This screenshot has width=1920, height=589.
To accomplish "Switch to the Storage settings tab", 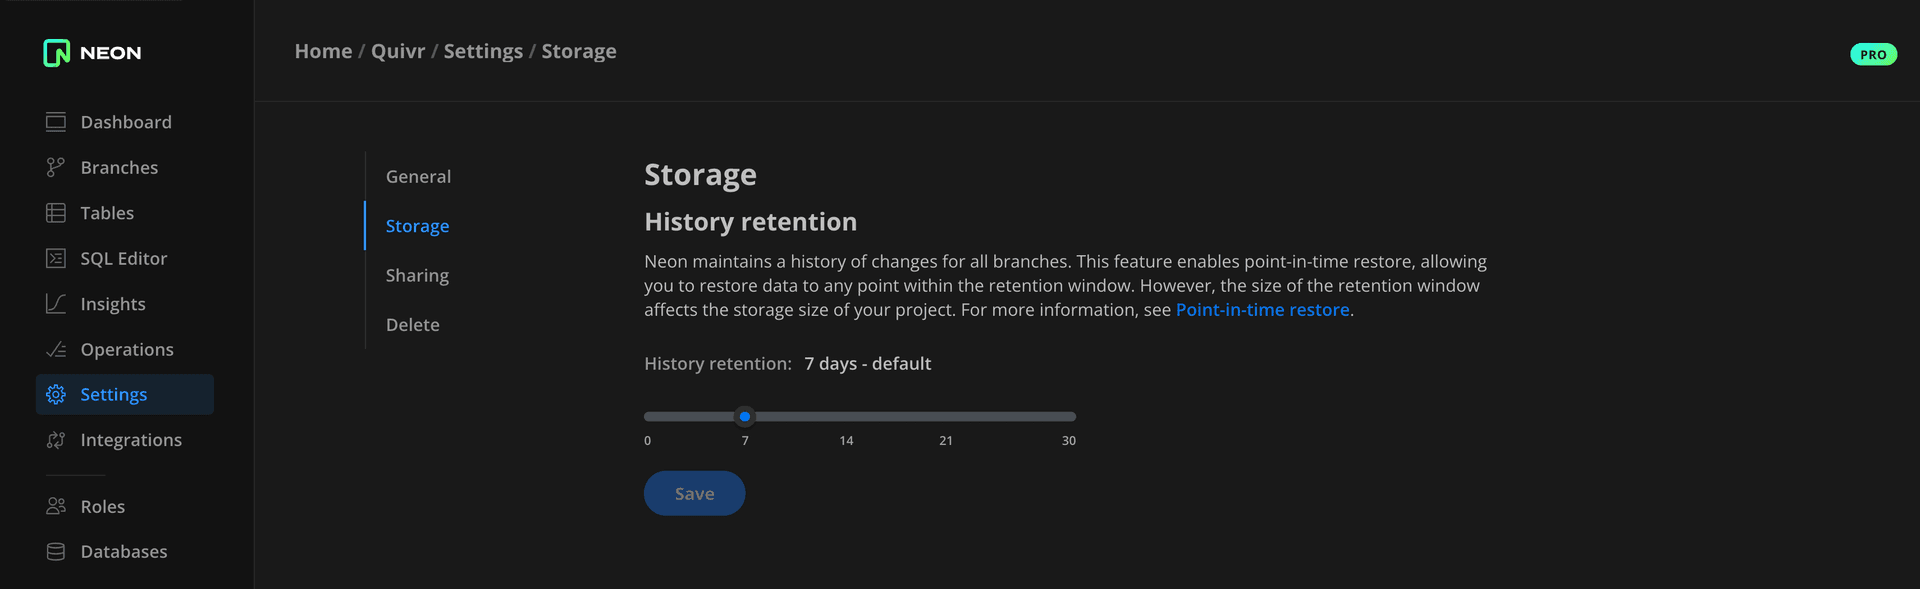I will pyautogui.click(x=417, y=225).
